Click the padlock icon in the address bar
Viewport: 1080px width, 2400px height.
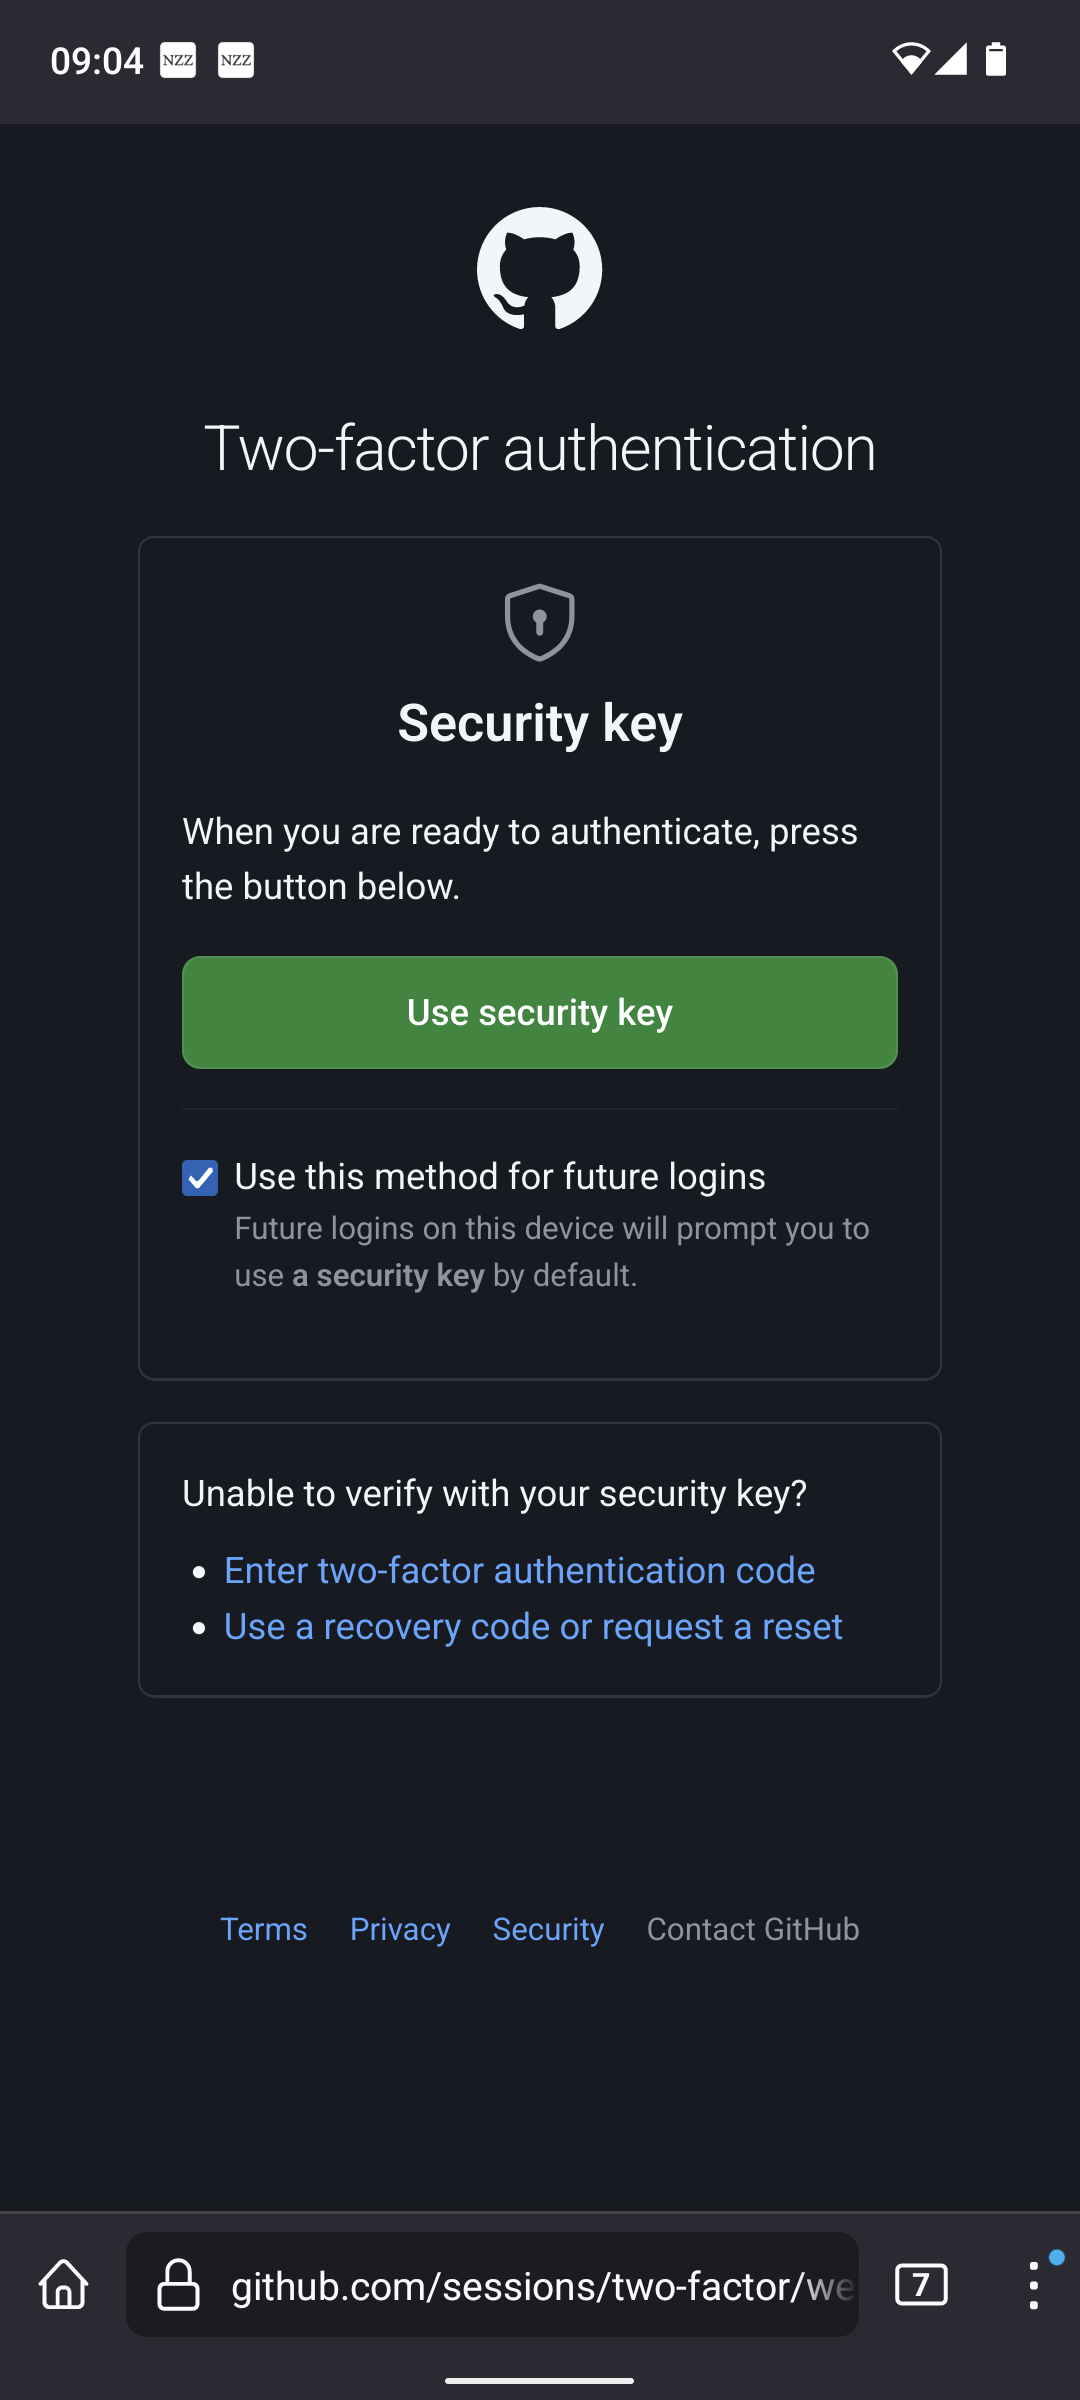point(178,2285)
